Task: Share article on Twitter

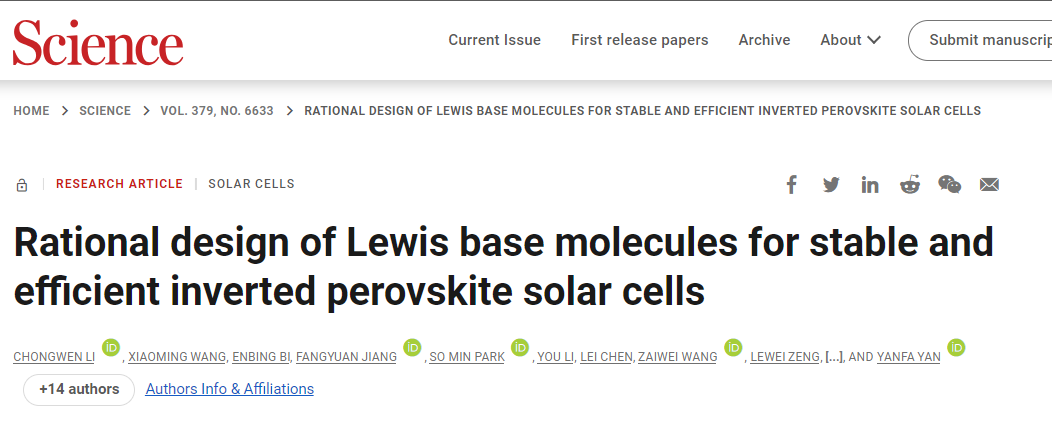Action: coord(831,184)
